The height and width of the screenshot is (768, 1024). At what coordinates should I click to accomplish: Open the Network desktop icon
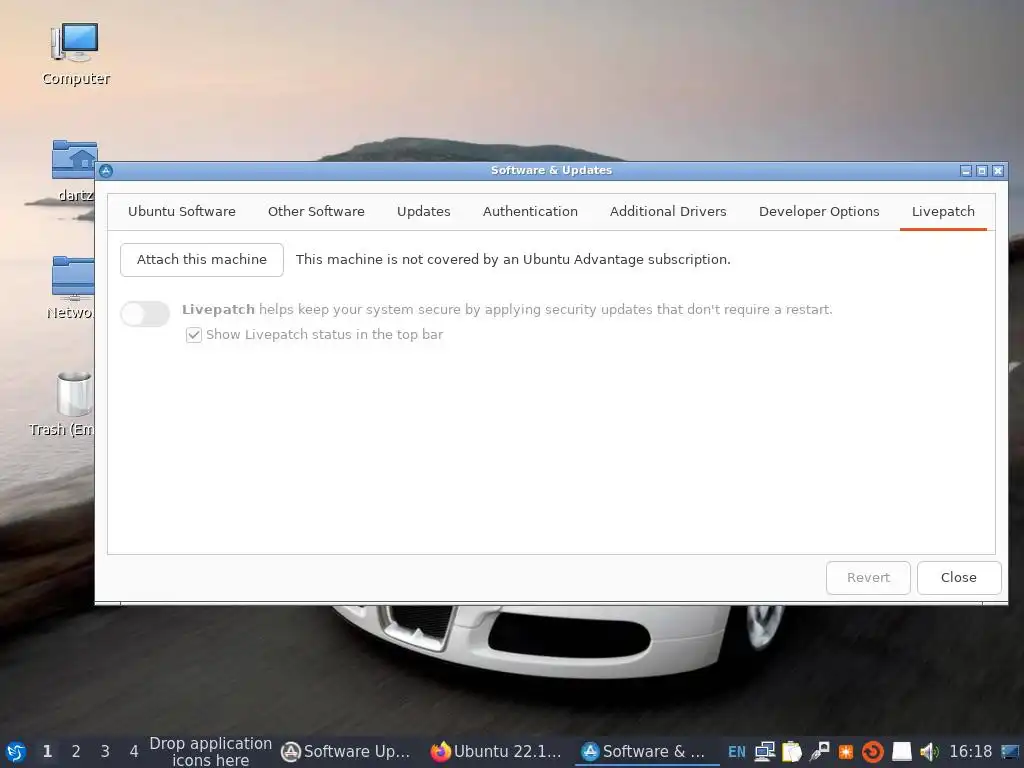point(72,287)
